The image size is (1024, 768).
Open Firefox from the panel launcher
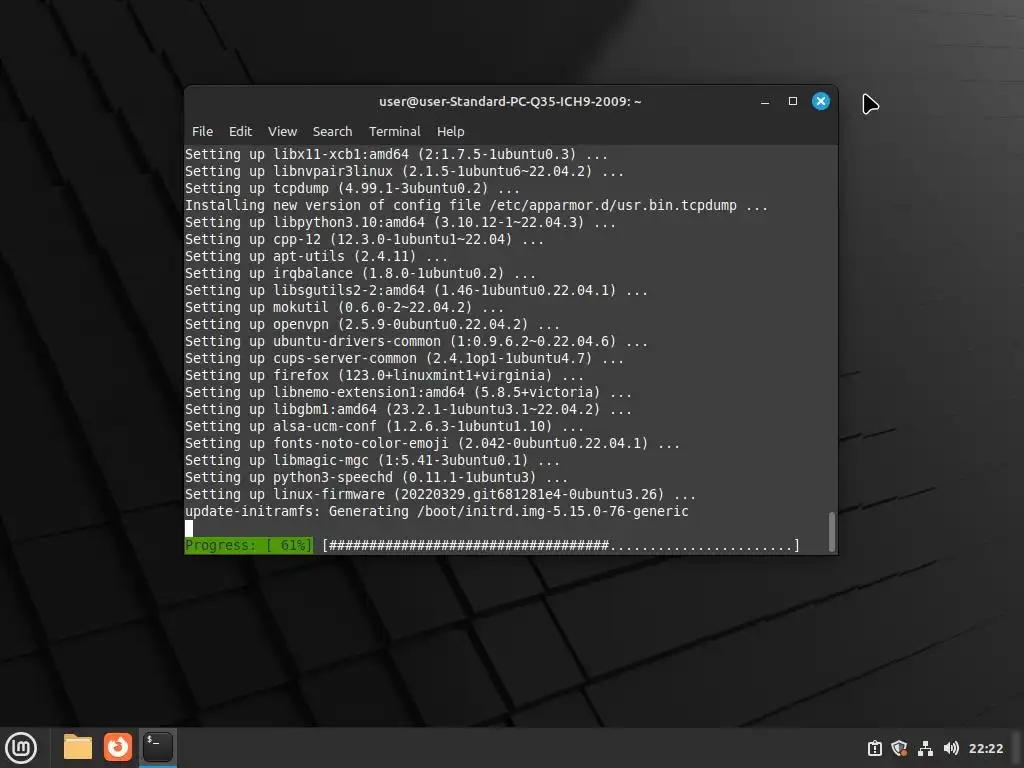coord(118,747)
